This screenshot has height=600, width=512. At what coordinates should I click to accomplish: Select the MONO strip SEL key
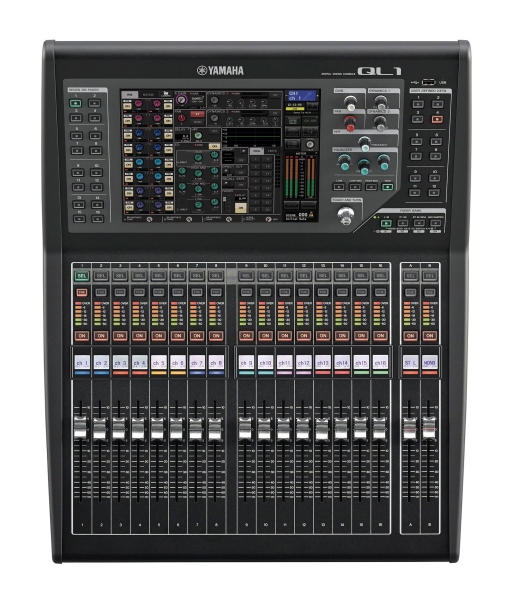(429, 276)
